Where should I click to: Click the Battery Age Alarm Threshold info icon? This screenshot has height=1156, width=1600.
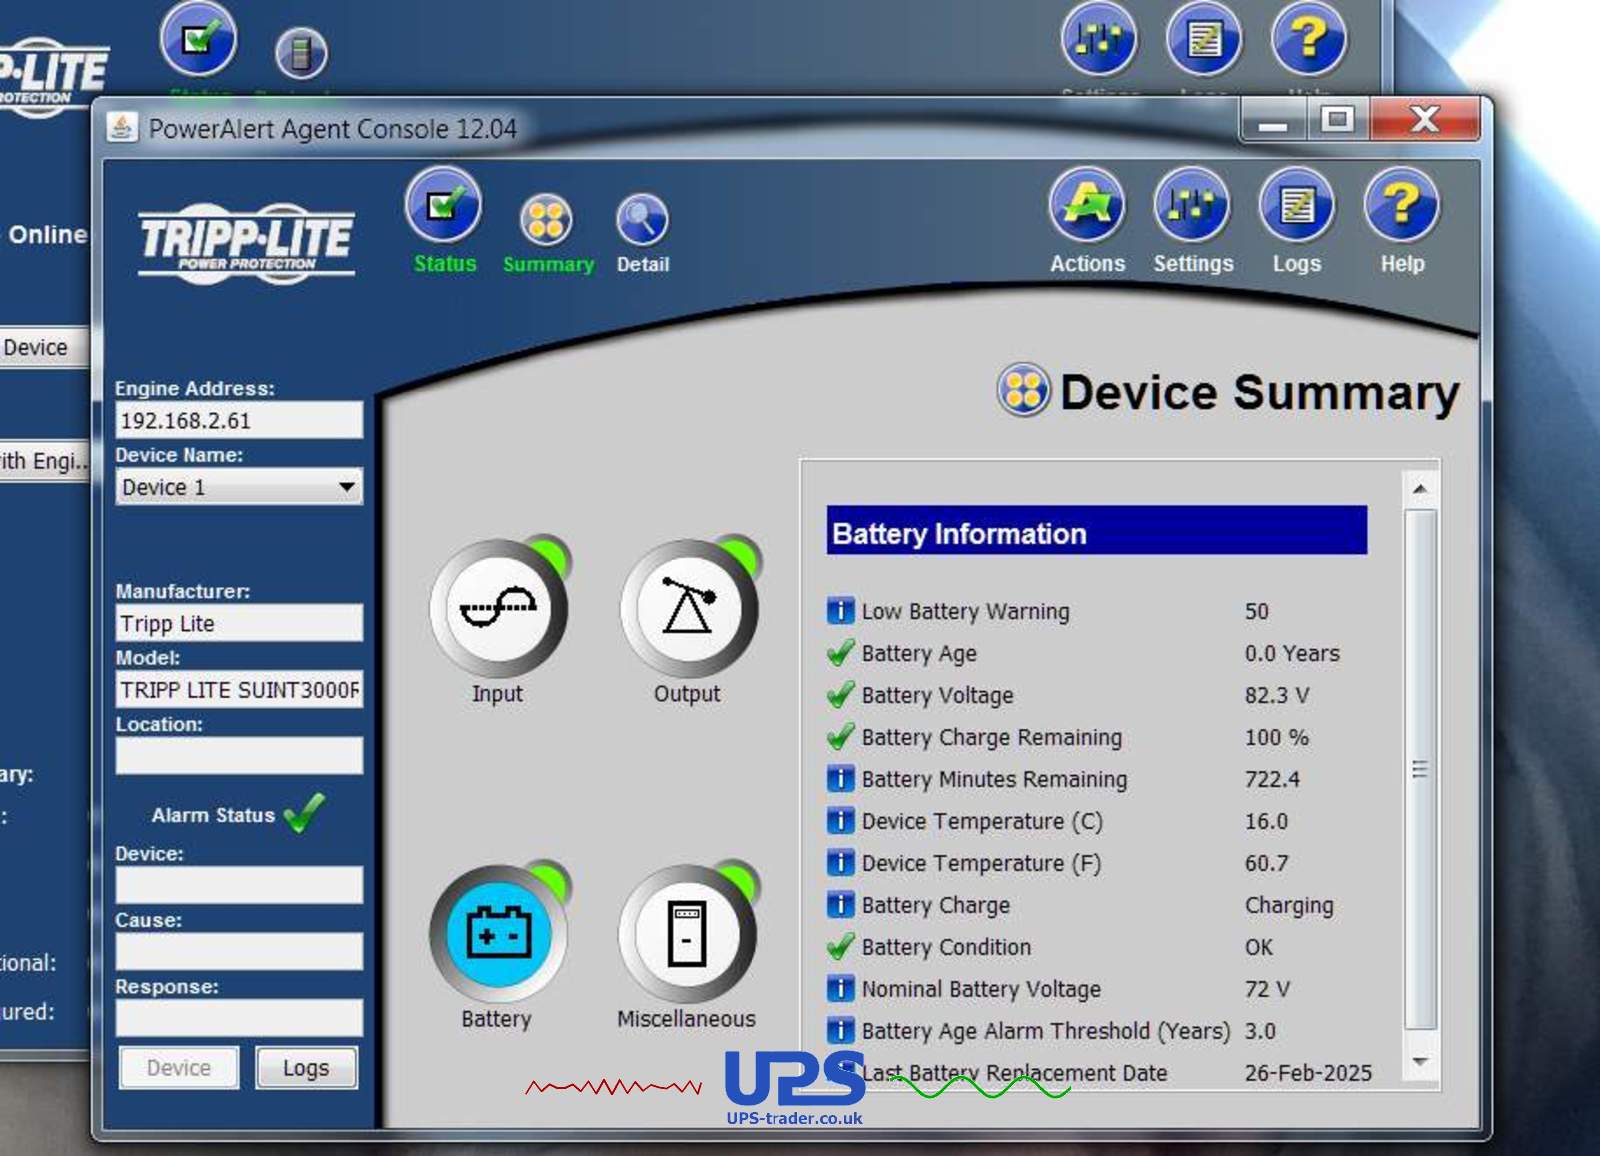coord(841,1031)
